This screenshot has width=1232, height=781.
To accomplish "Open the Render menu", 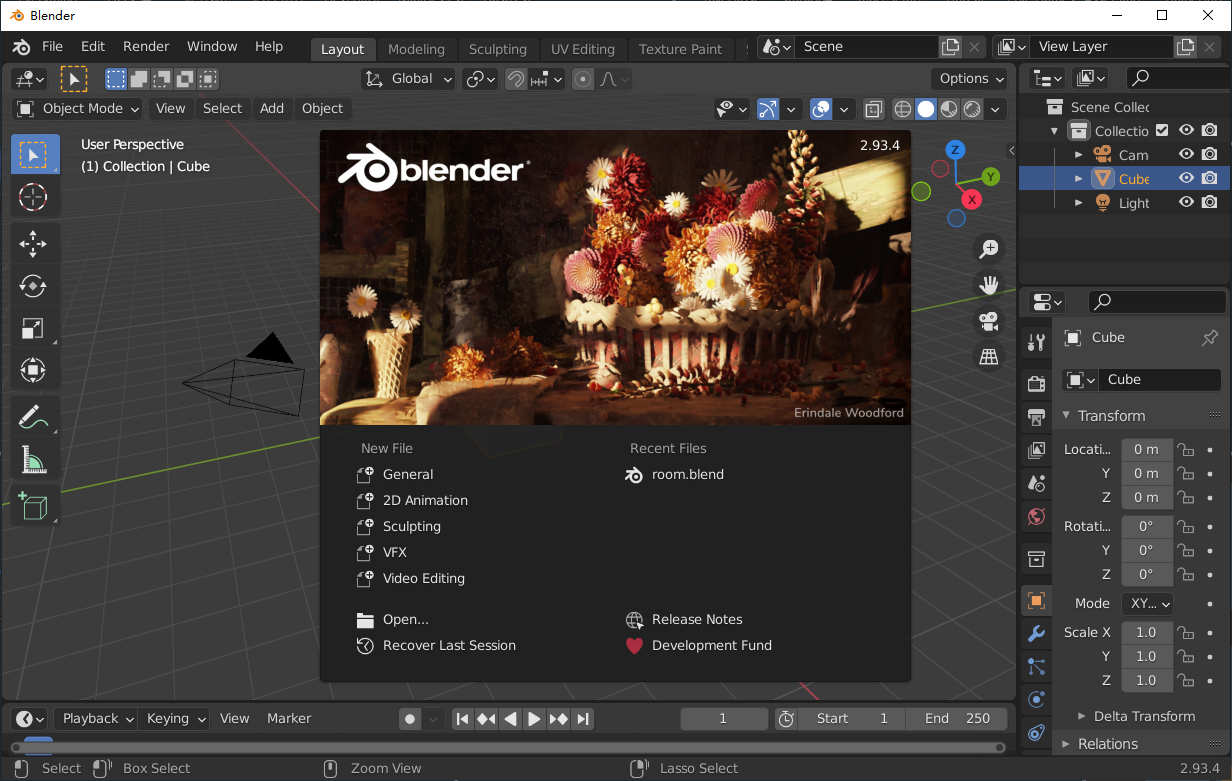I will (146, 47).
